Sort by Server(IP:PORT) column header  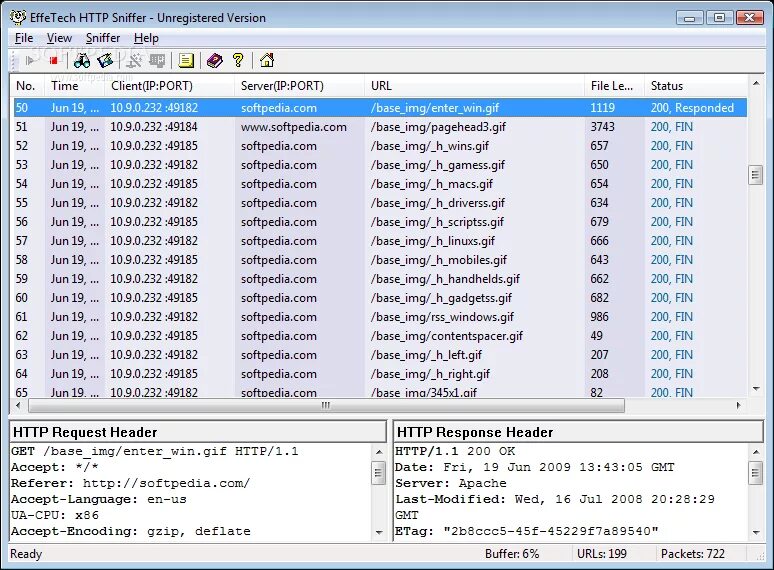[x=300, y=86]
